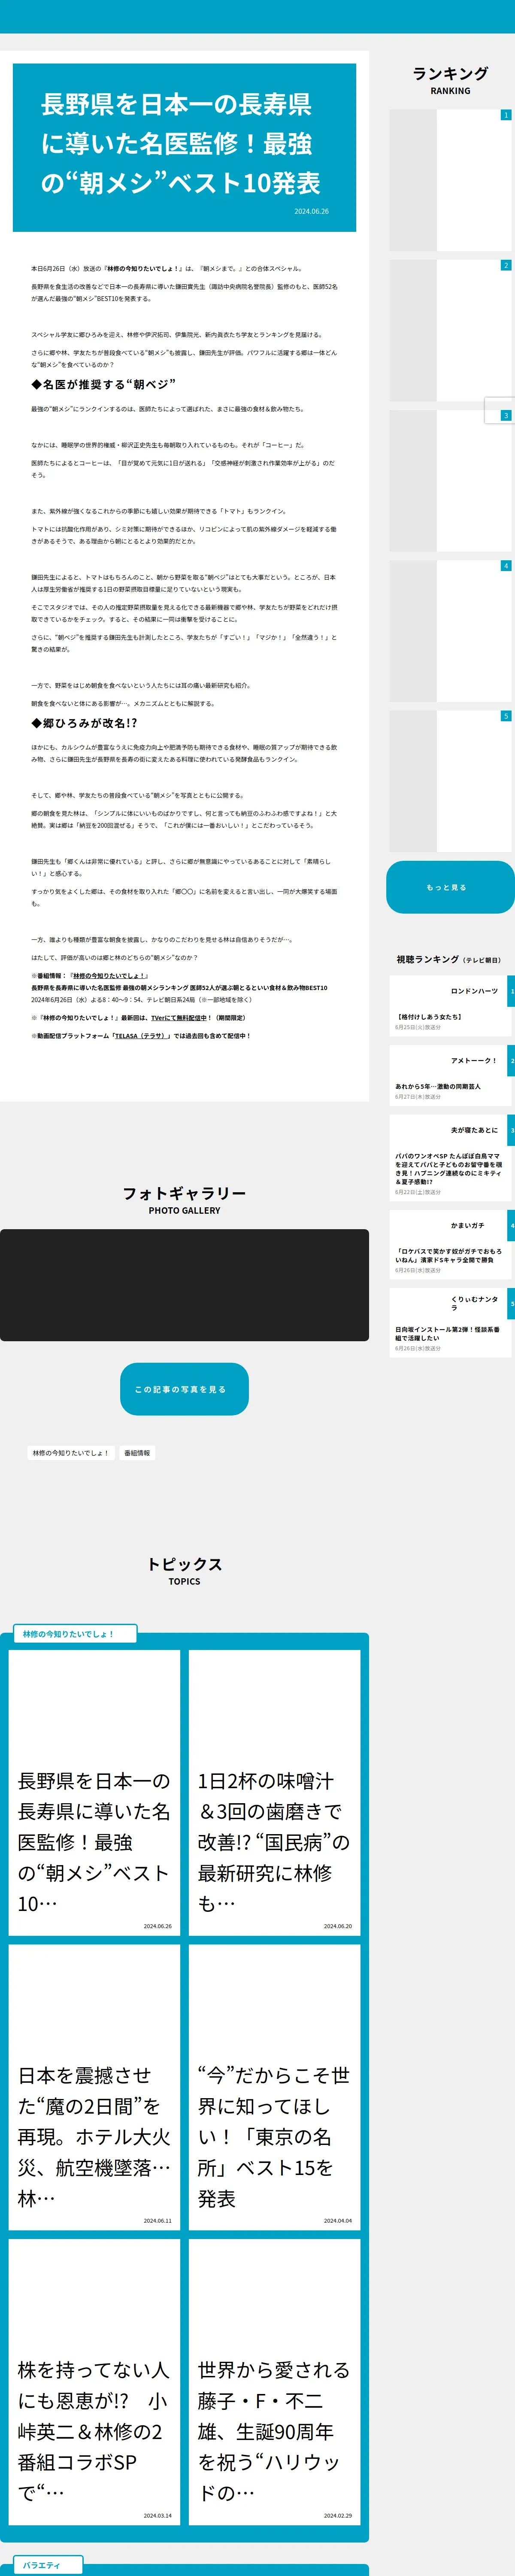The height and width of the screenshot is (2576, 515).
Task: Open the ranking card numbered 1
Action: 450,180
